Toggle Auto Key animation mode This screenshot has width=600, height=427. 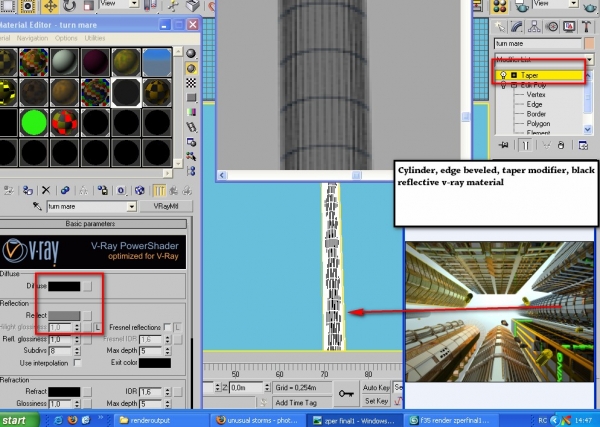point(376,388)
